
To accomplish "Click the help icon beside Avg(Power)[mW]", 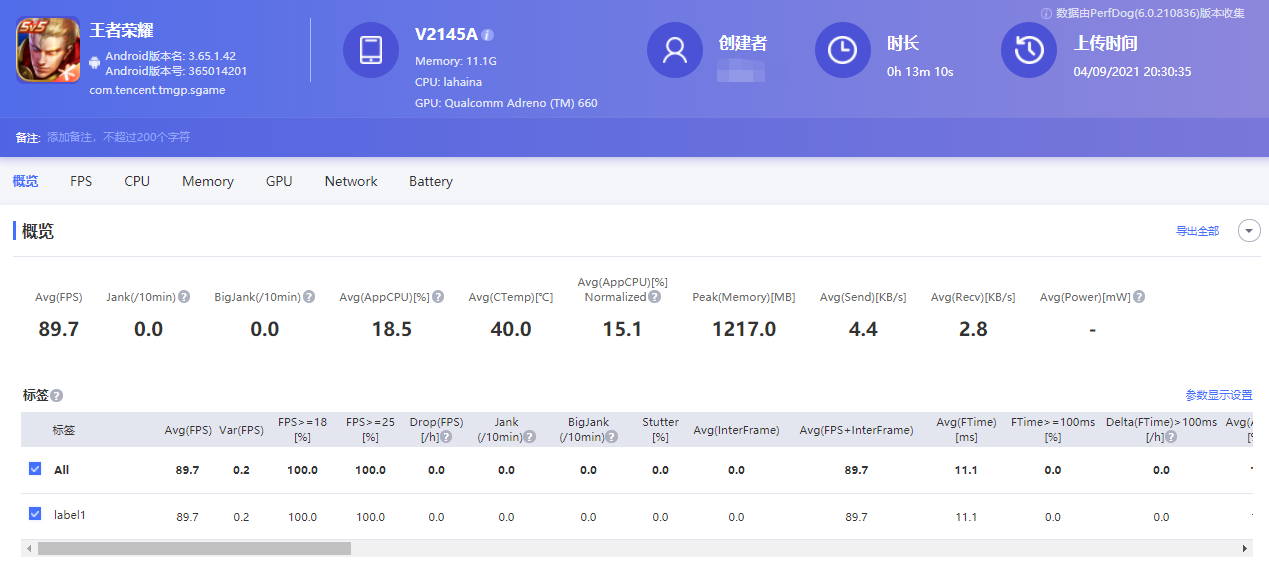I will coord(1139,297).
